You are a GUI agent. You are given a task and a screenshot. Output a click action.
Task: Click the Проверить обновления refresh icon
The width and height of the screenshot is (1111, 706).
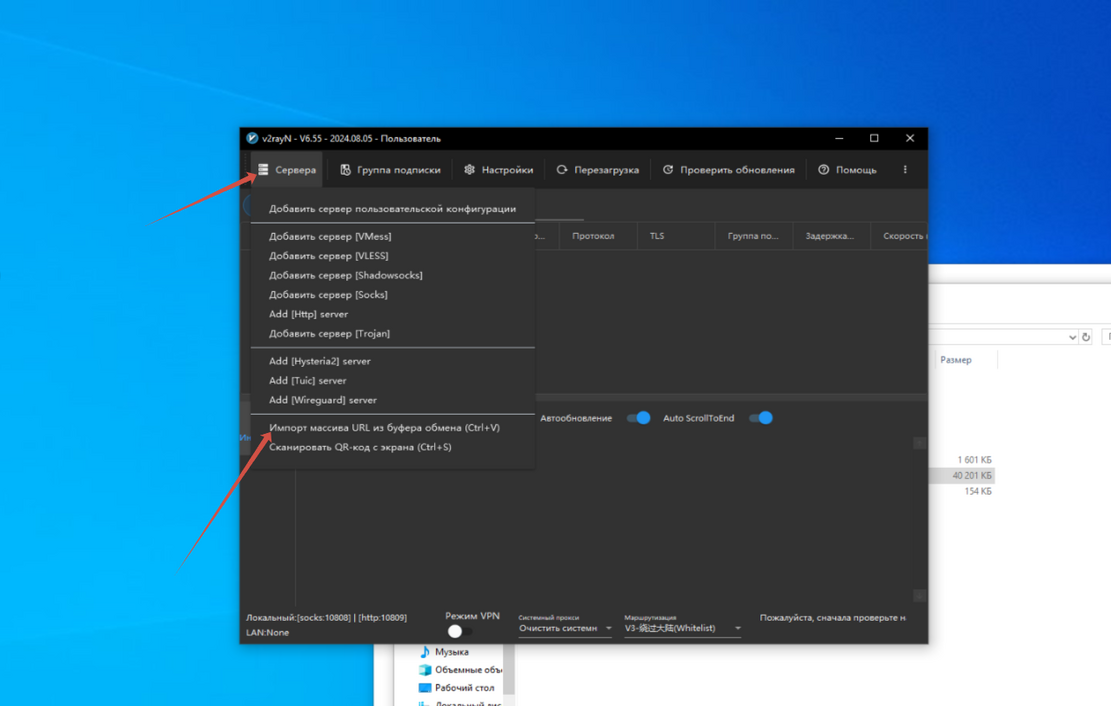(668, 170)
